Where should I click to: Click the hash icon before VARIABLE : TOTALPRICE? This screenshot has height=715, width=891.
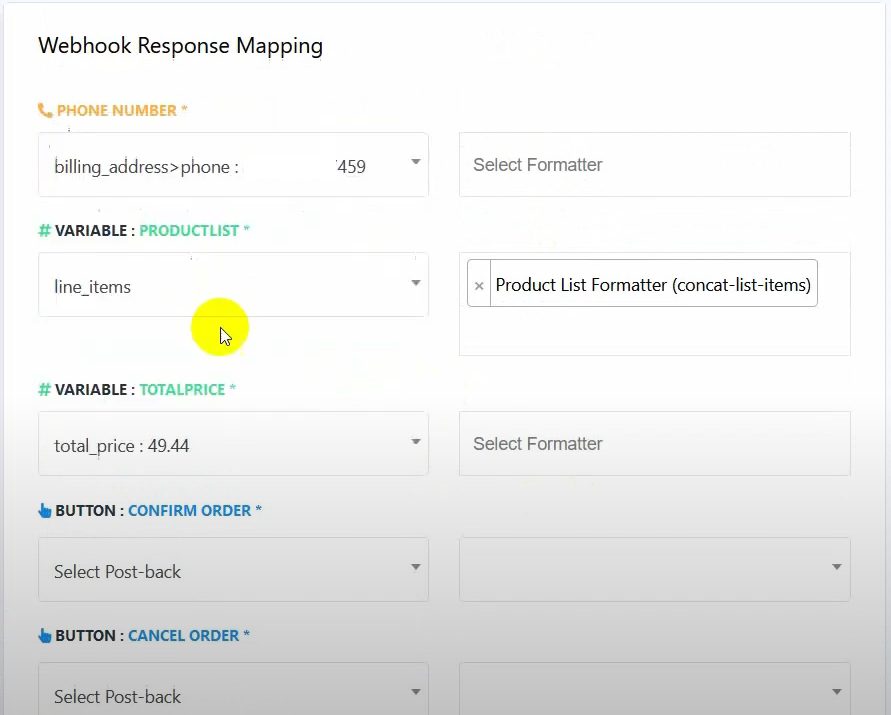coord(44,390)
